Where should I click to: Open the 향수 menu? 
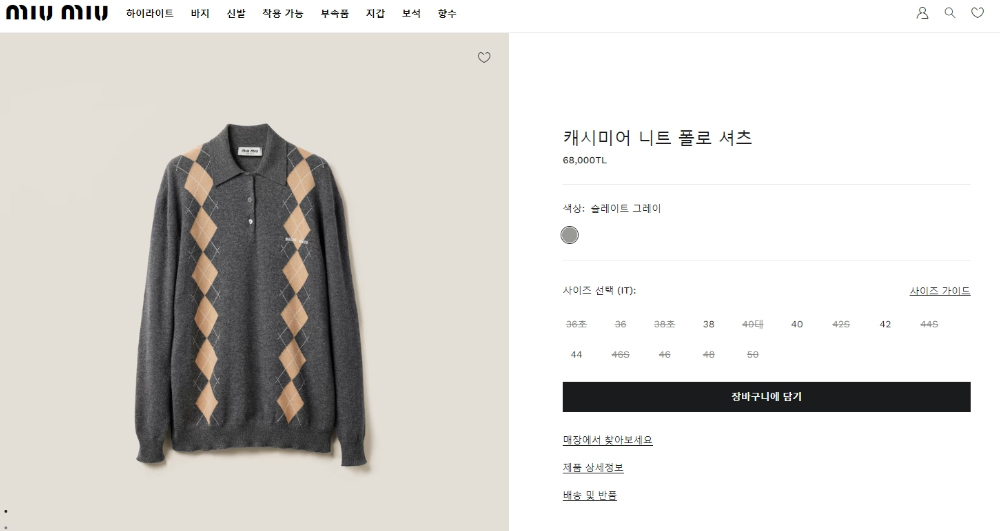point(447,13)
